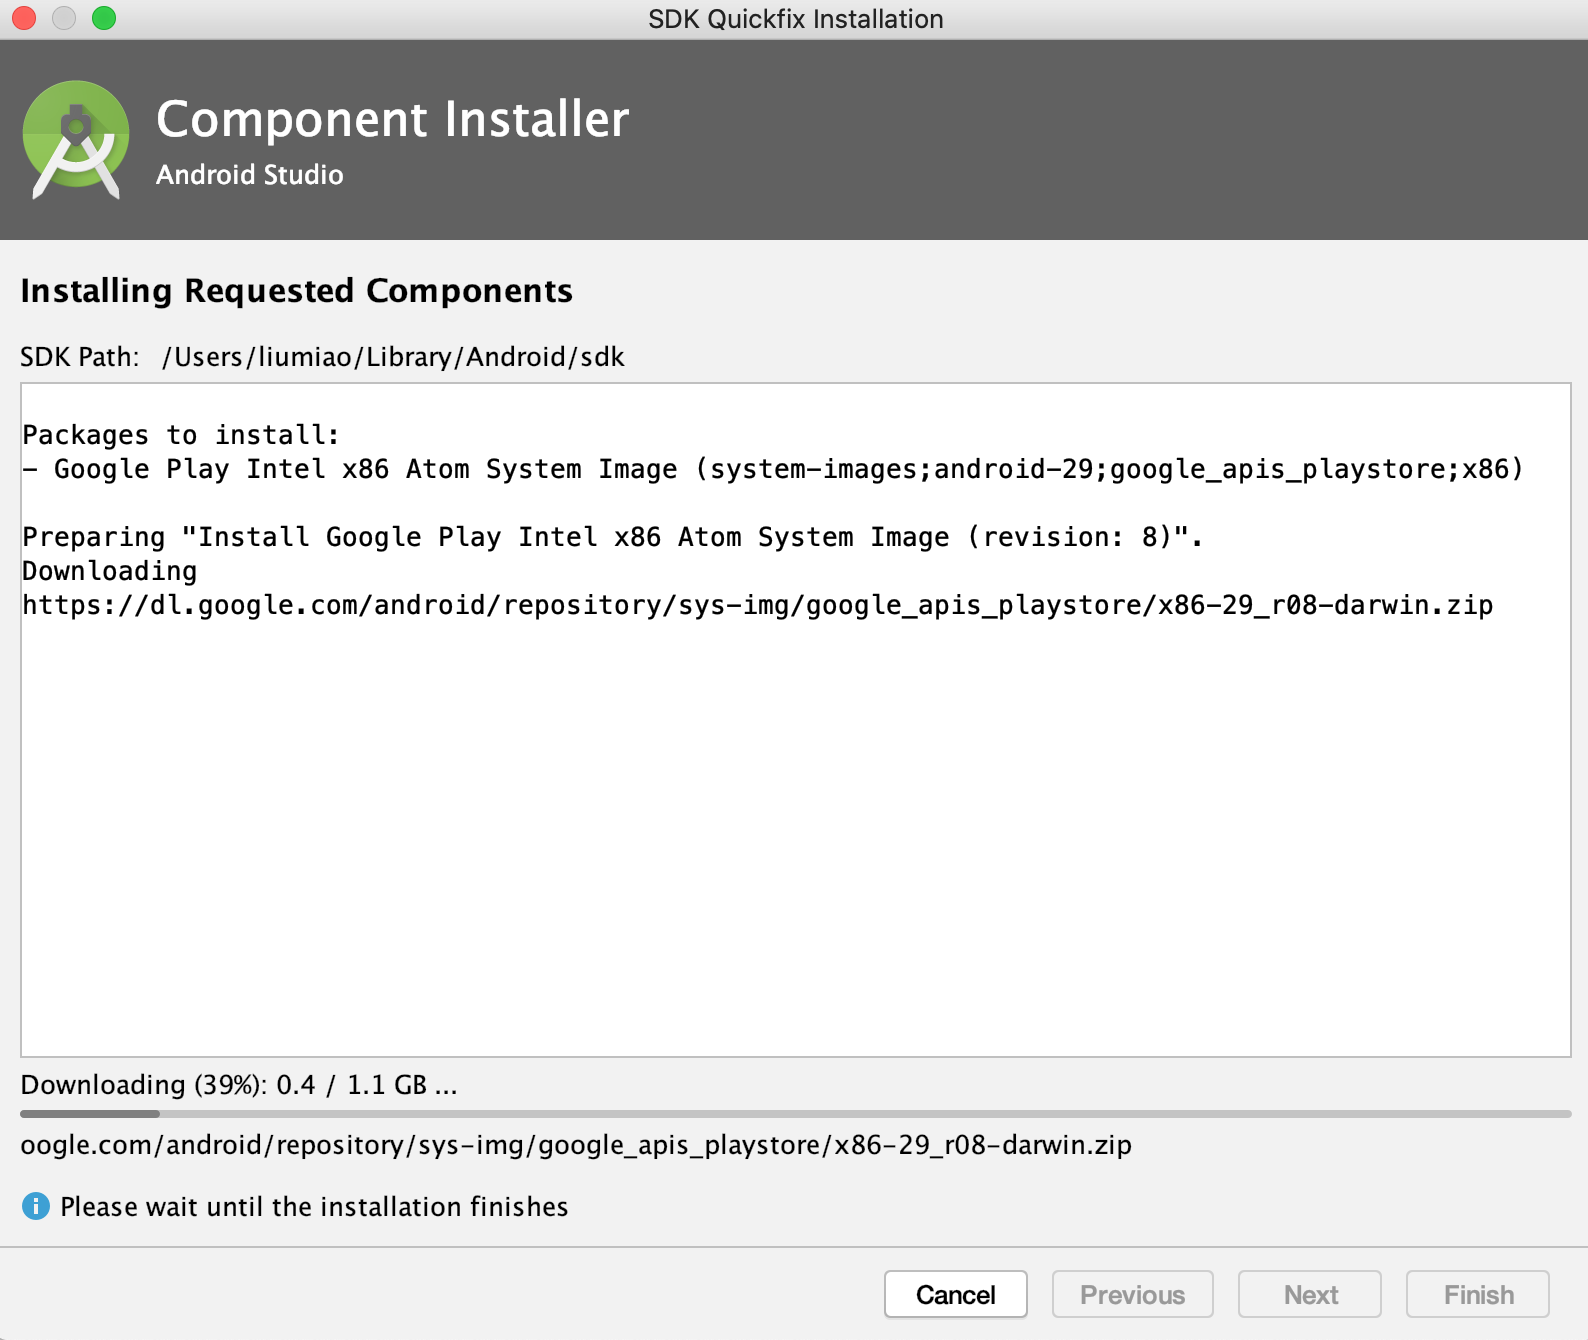Click the 'Preparing "Install Google Play...' log line
The image size is (1588, 1340).
point(612,537)
